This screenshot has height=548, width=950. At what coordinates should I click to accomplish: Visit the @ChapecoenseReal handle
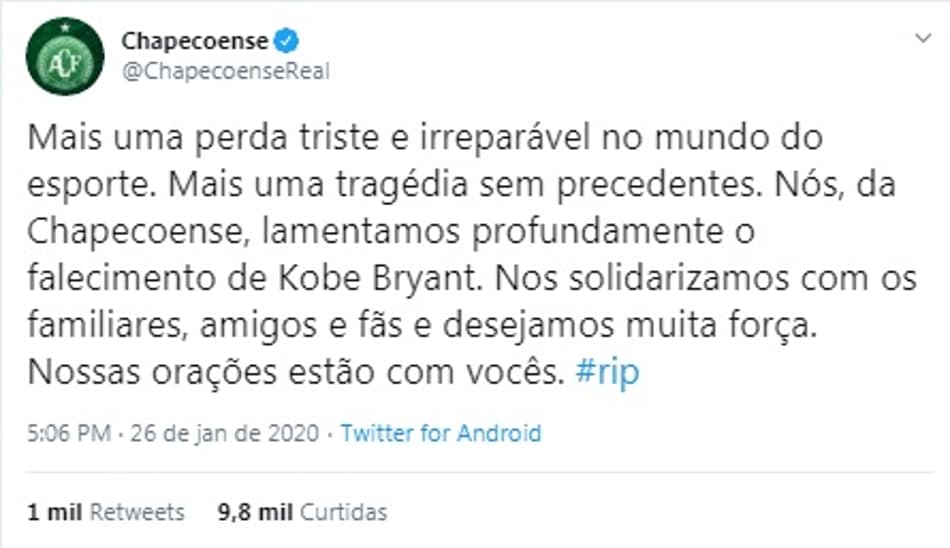point(225,71)
